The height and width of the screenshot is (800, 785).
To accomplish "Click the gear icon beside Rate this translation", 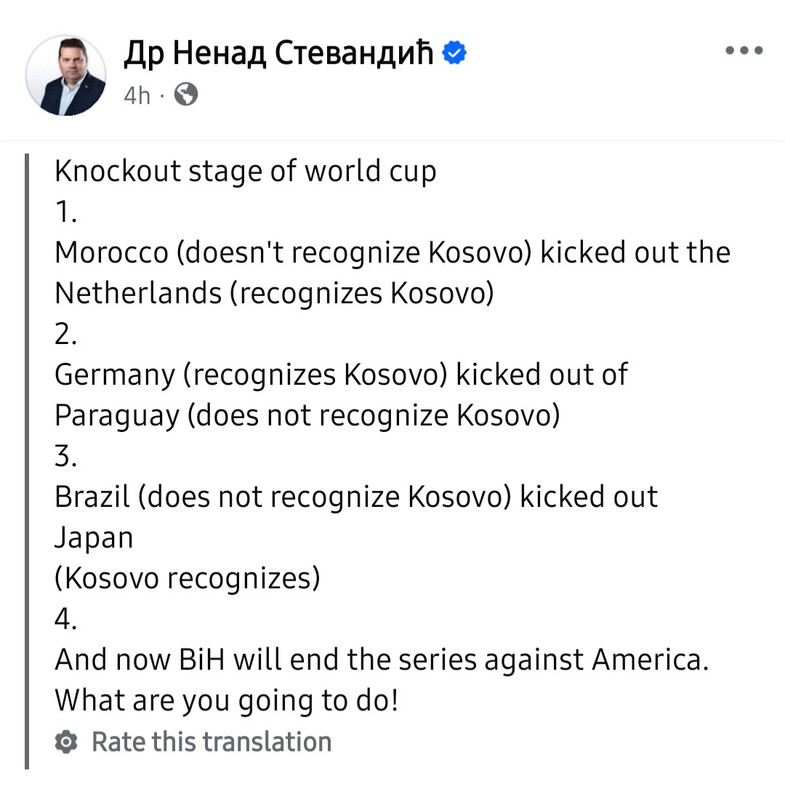I will (66, 741).
